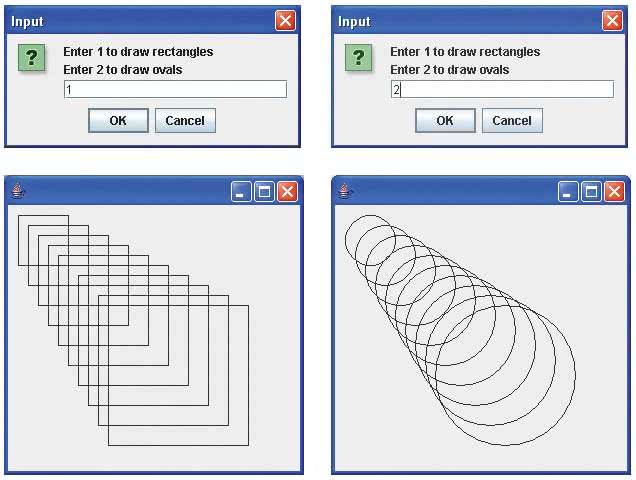Focus the input field containing 1
This screenshot has height=480, width=636.
coord(175,89)
